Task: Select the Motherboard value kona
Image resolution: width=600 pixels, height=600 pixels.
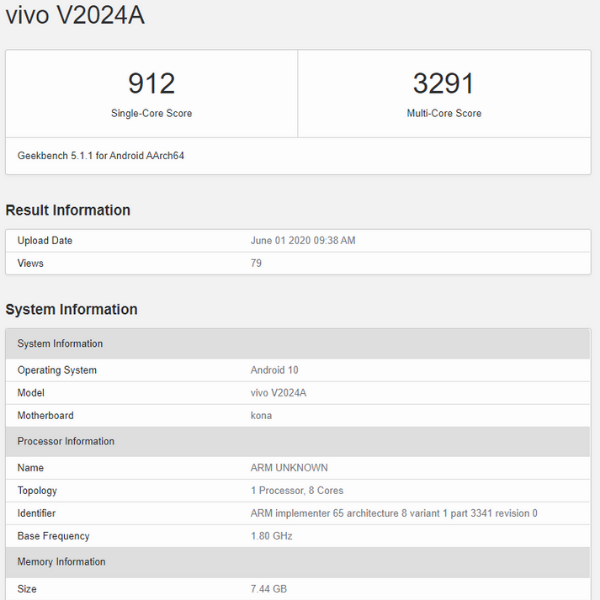Action: pyautogui.click(x=261, y=415)
